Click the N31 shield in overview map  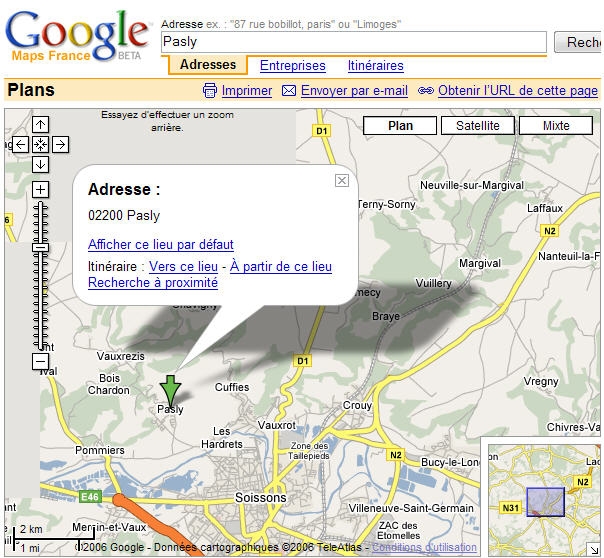point(510,508)
